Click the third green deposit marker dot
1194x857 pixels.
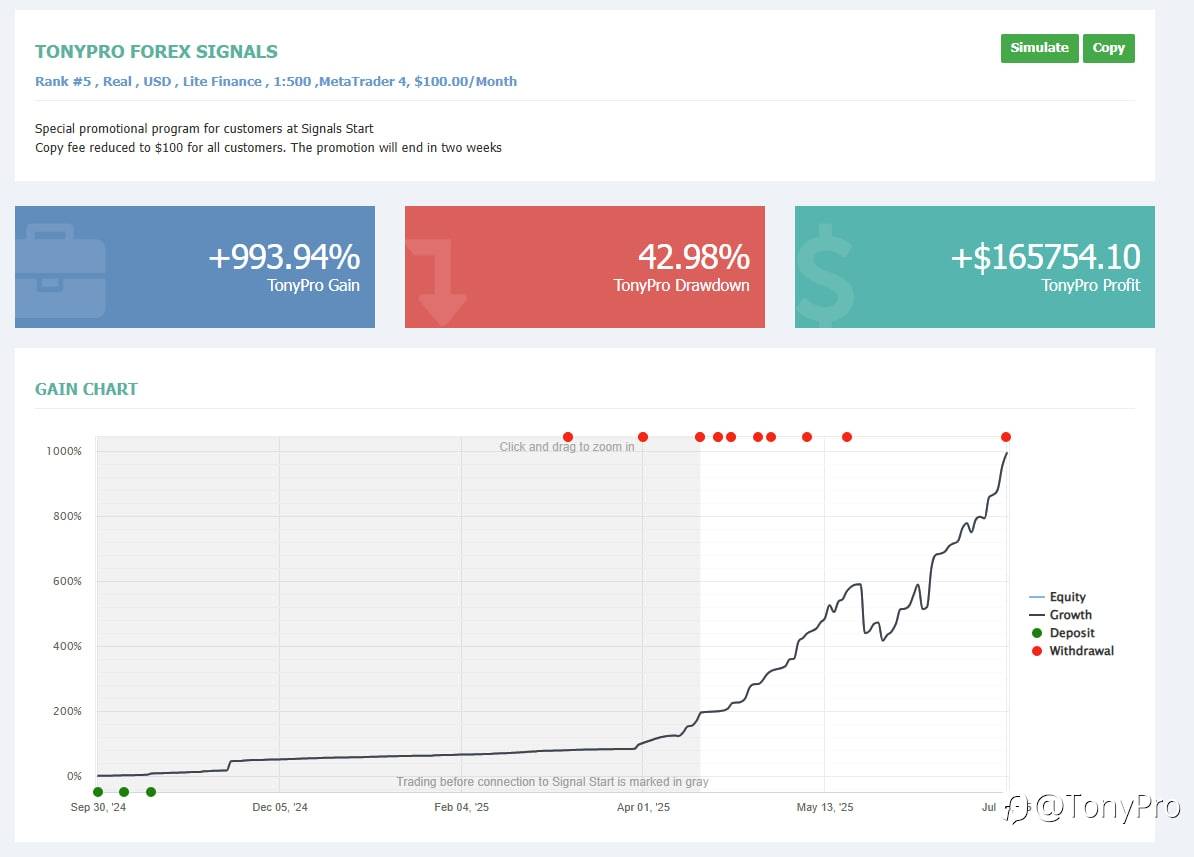[151, 792]
